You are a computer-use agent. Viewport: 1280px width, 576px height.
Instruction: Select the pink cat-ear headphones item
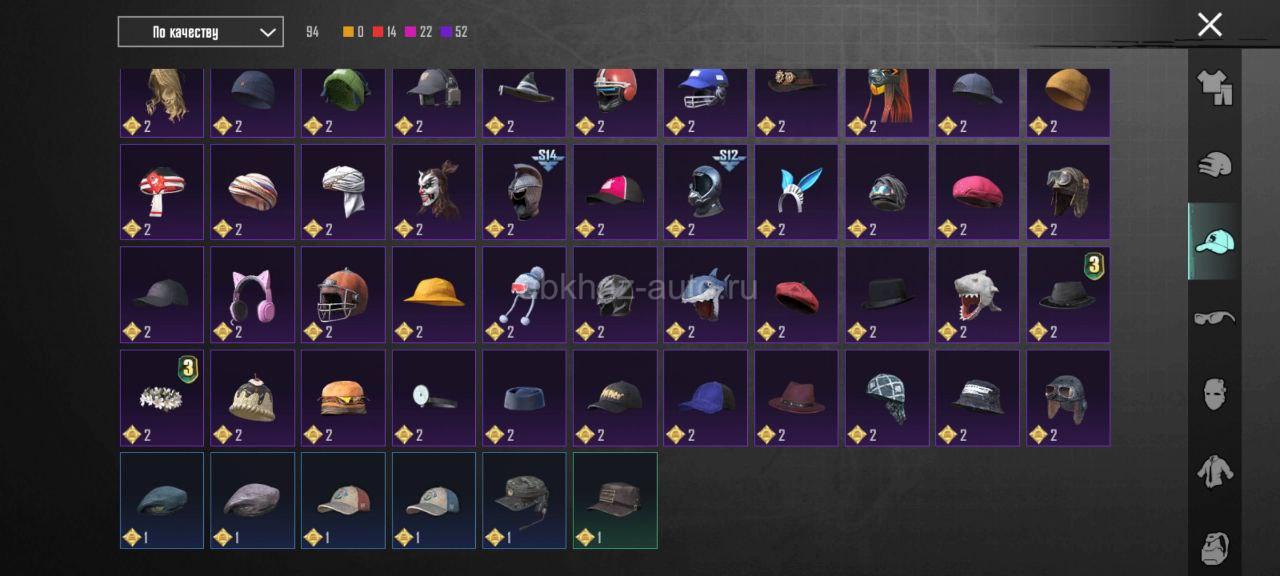[x=253, y=295]
